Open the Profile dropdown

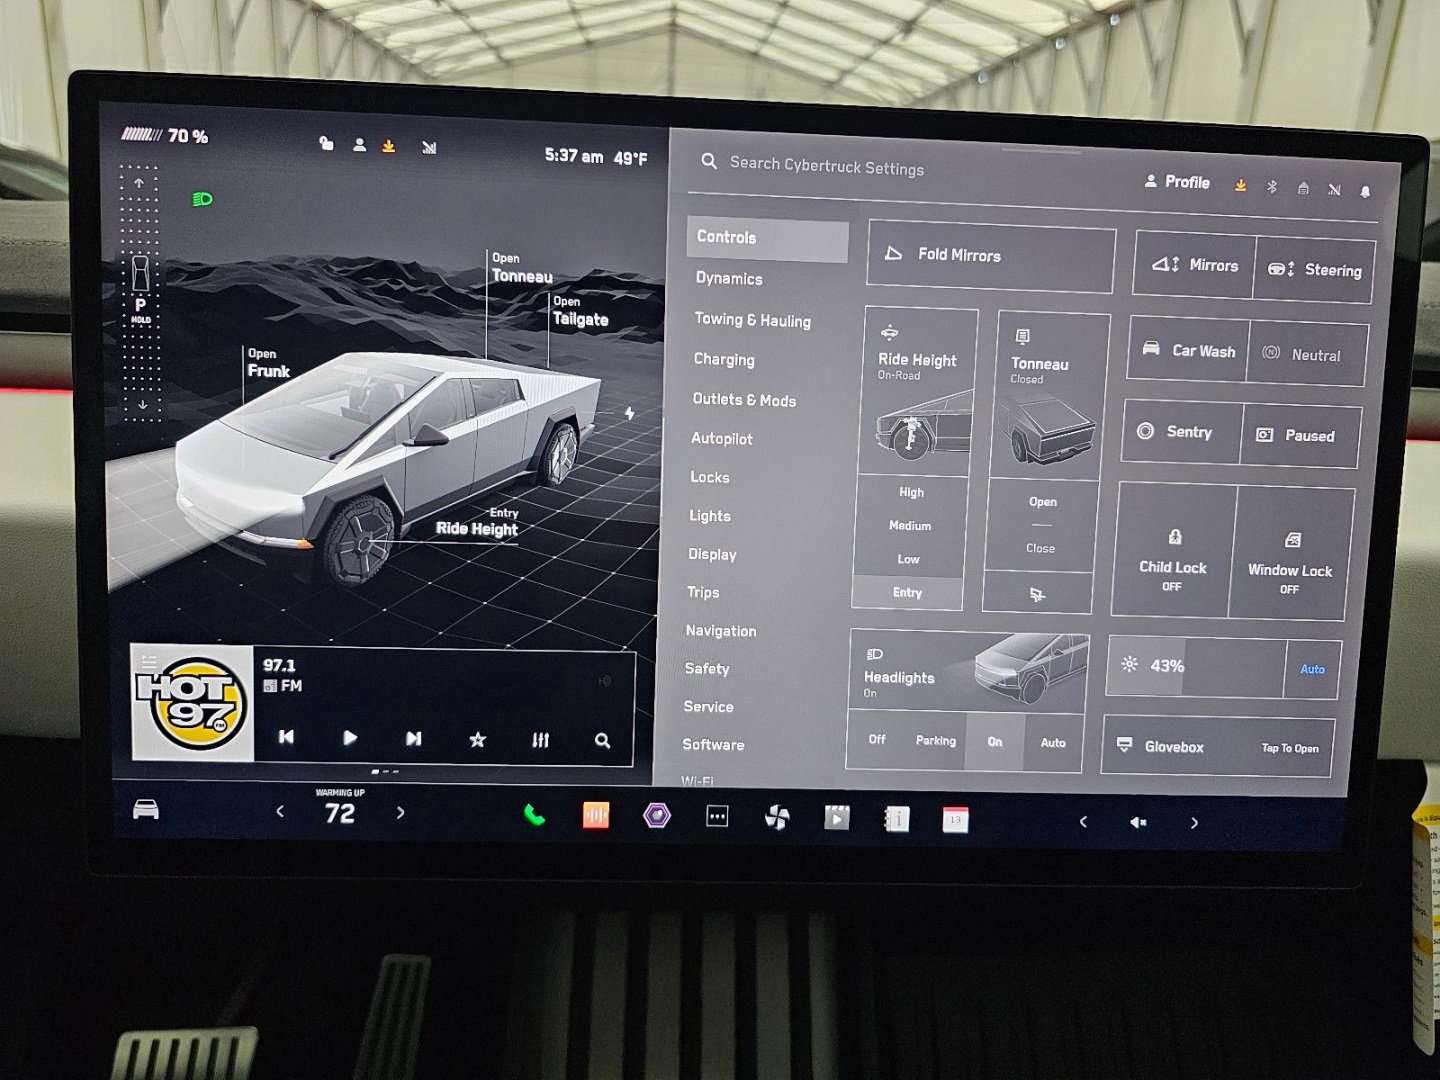pos(1177,182)
